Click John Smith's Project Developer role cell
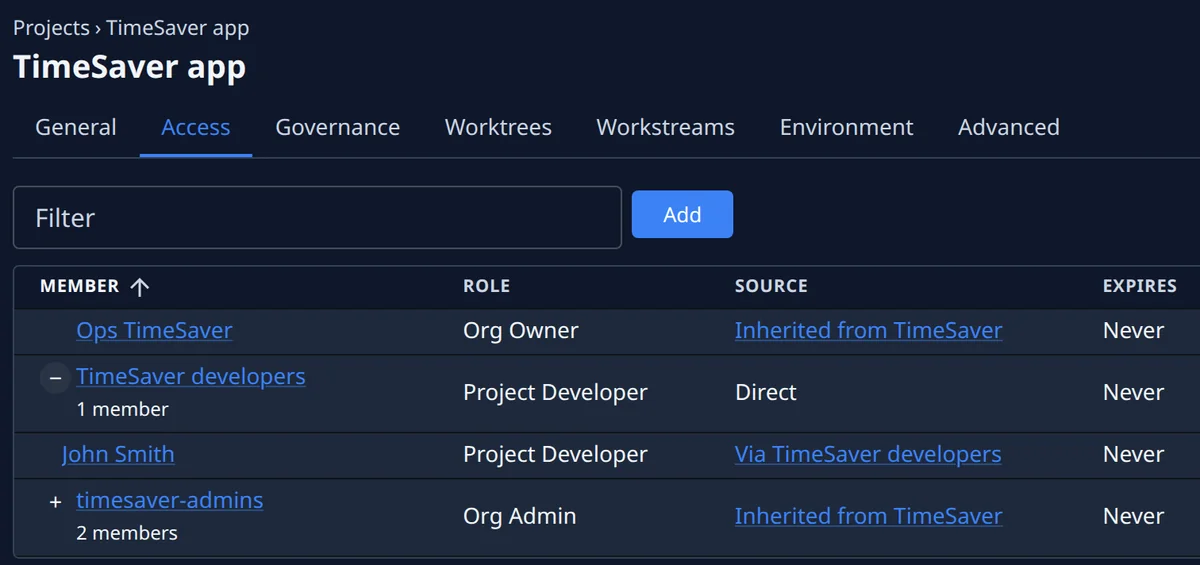The width and height of the screenshot is (1200, 565). click(555, 454)
